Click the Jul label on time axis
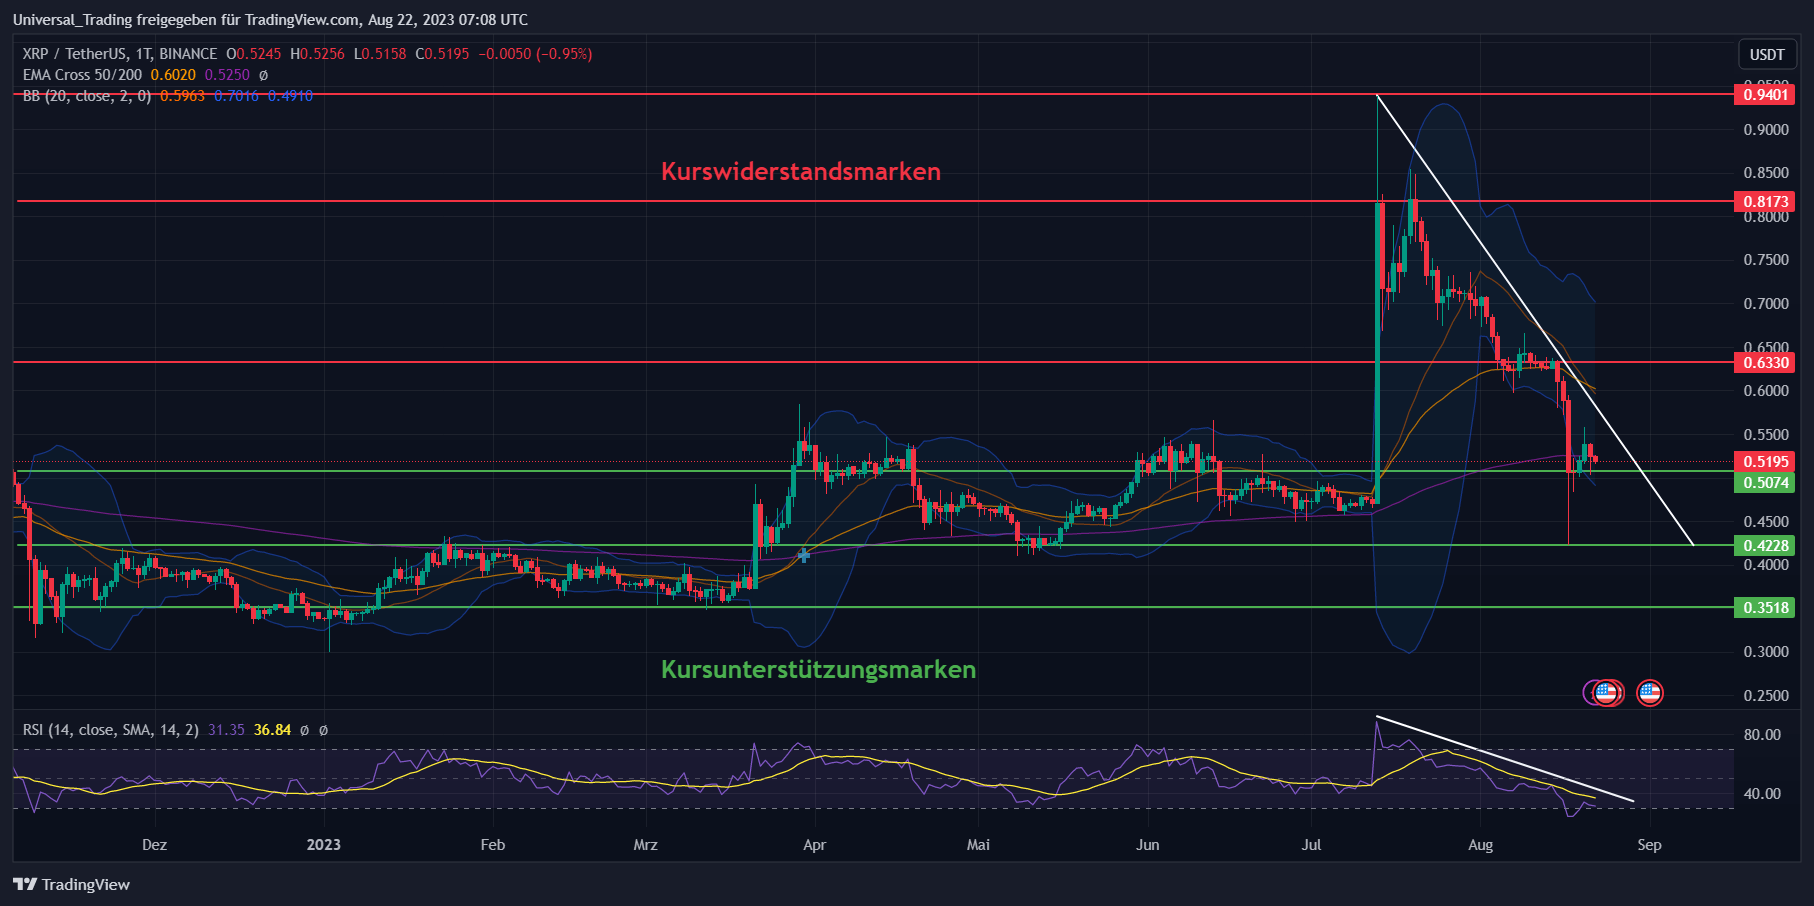The width and height of the screenshot is (1814, 906). pyautogui.click(x=1311, y=845)
